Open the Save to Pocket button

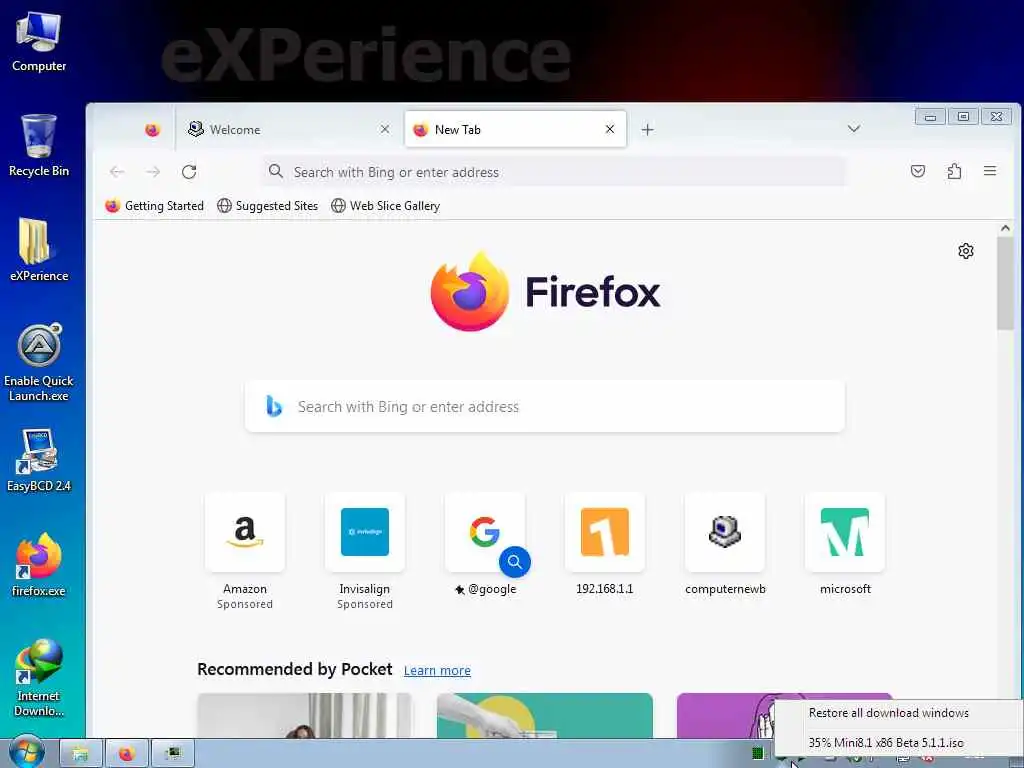[x=918, y=171]
